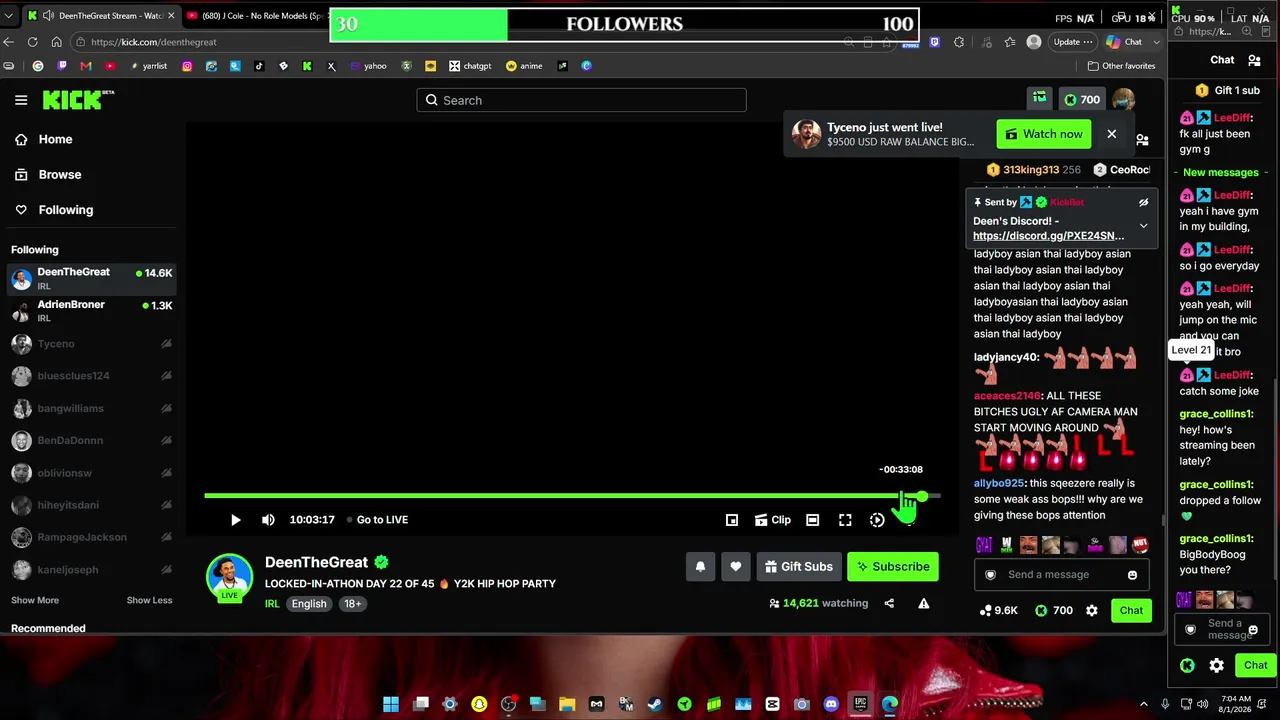Image resolution: width=1280 pixels, height=720 pixels.
Task: Open Discord from the taskbar
Action: [830, 704]
